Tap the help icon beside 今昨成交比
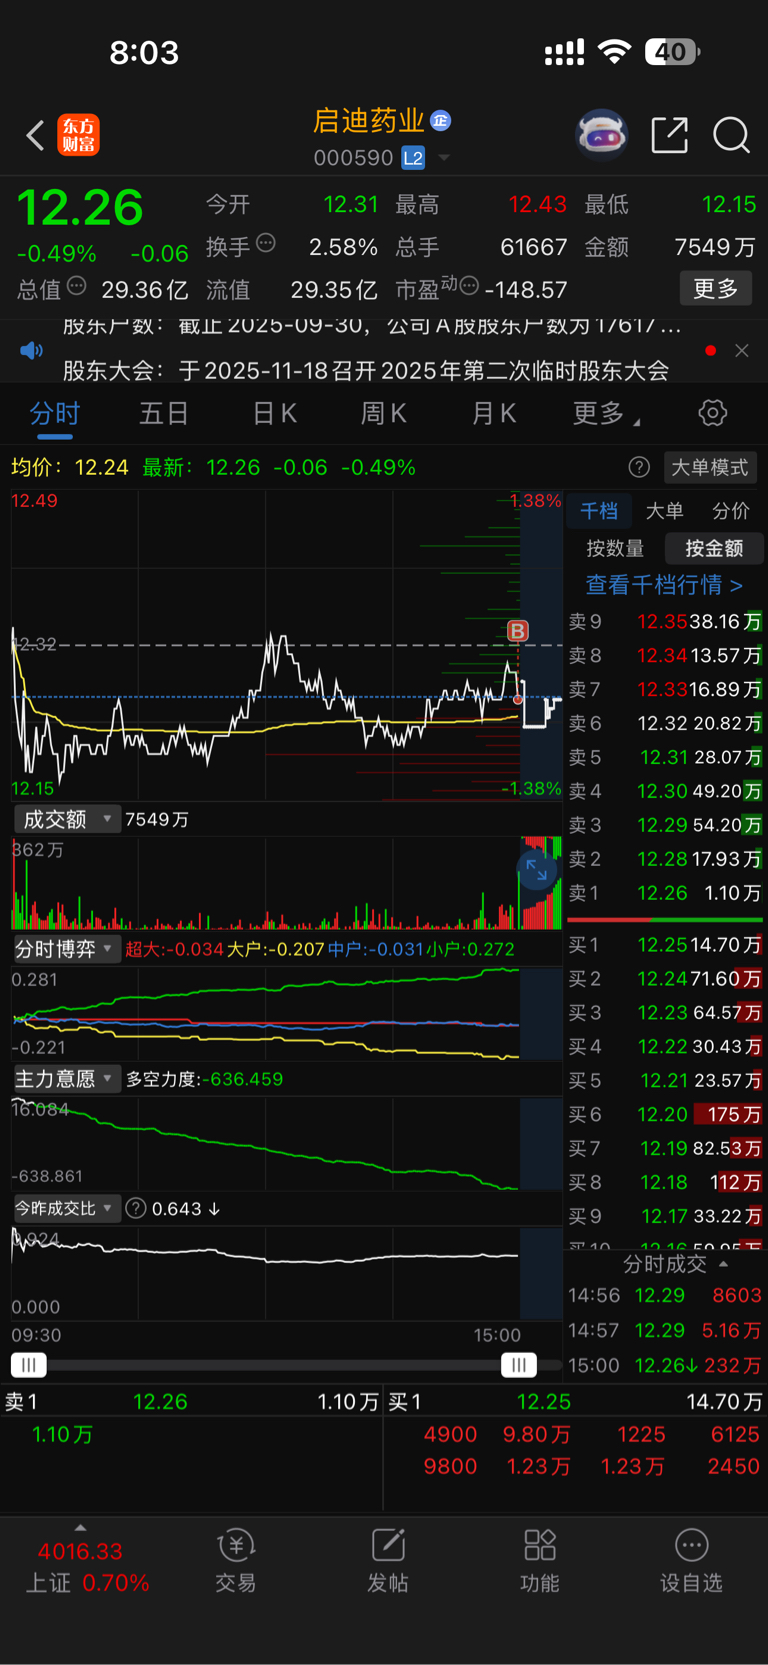The height and width of the screenshot is (1665, 768). tap(136, 1208)
